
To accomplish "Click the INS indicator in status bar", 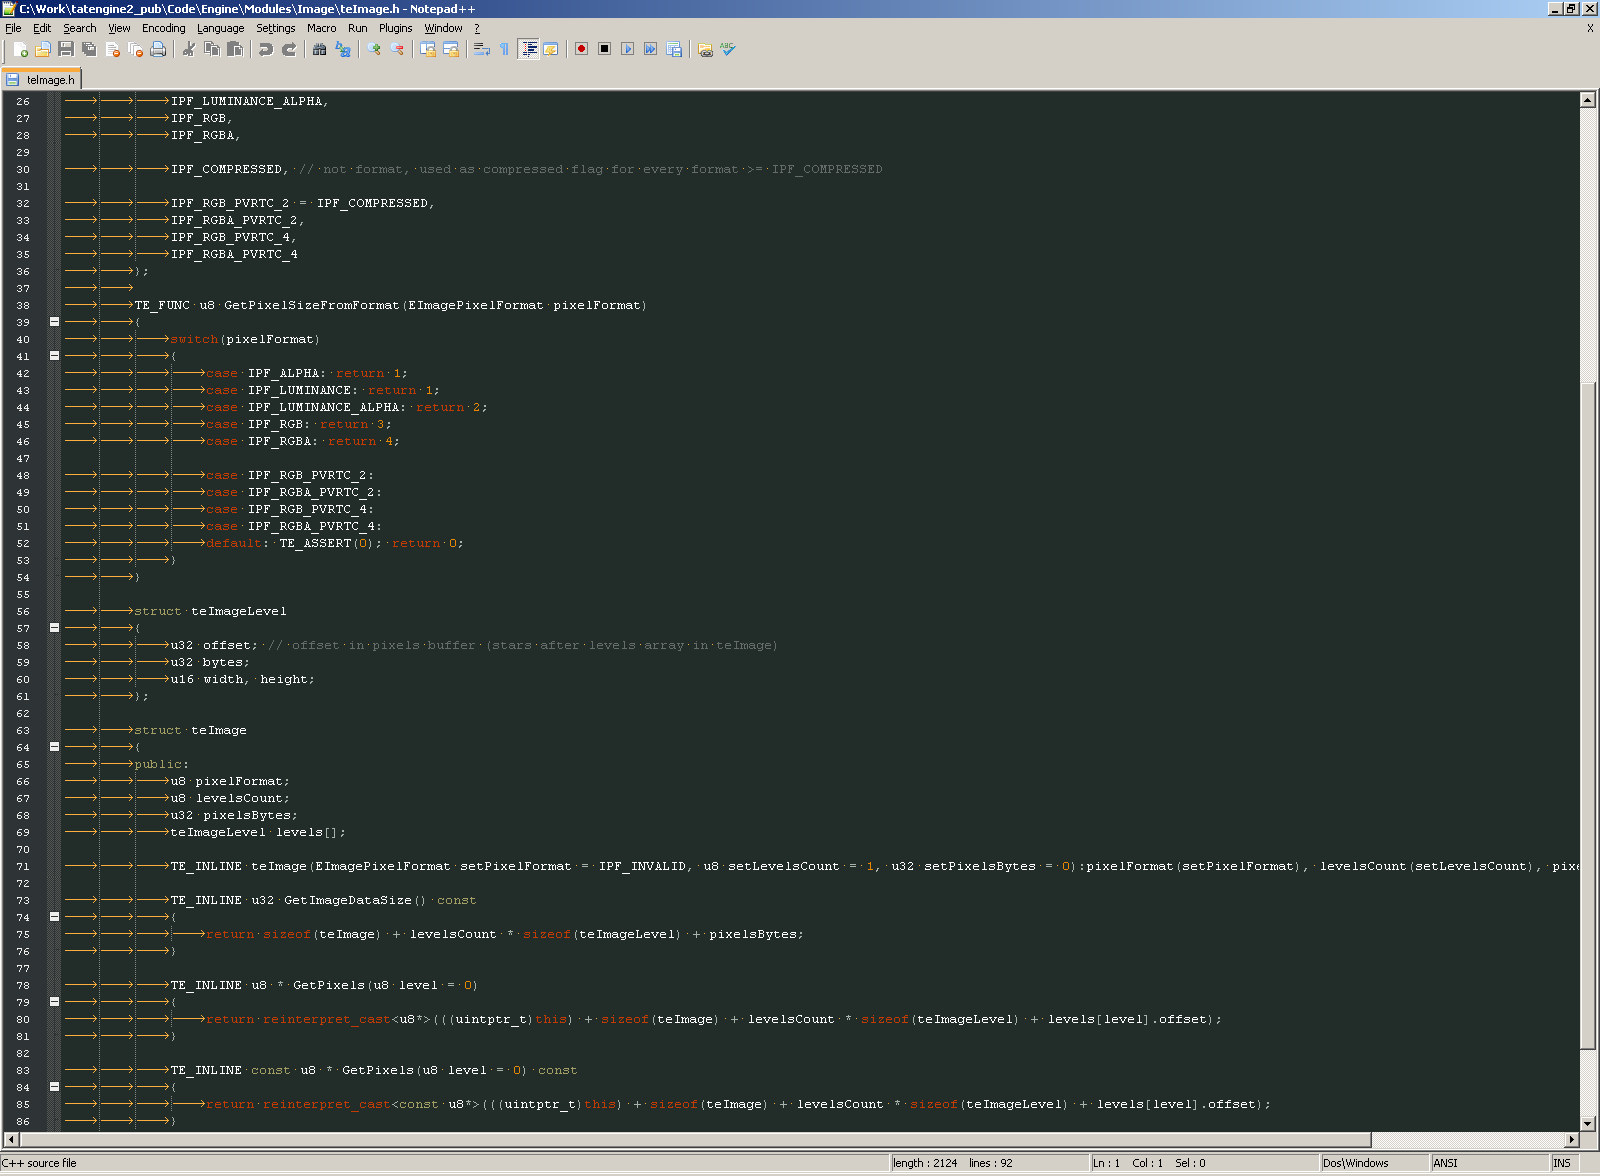I will click(x=1562, y=1163).
